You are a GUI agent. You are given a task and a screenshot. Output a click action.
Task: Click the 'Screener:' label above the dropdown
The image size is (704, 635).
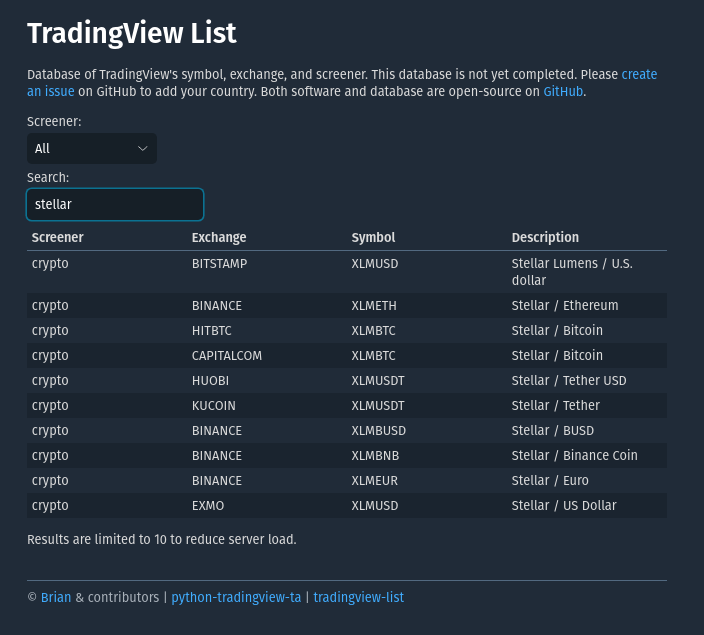[x=54, y=122]
